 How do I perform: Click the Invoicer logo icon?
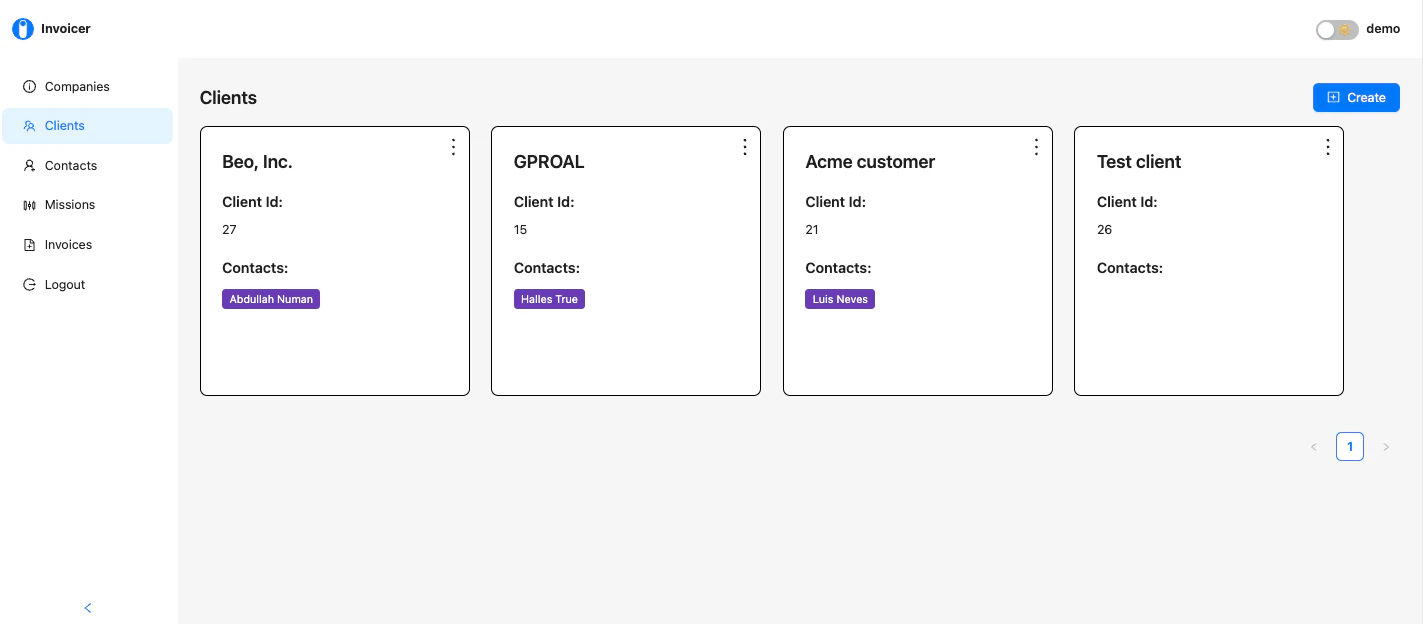pyautogui.click(x=22, y=28)
